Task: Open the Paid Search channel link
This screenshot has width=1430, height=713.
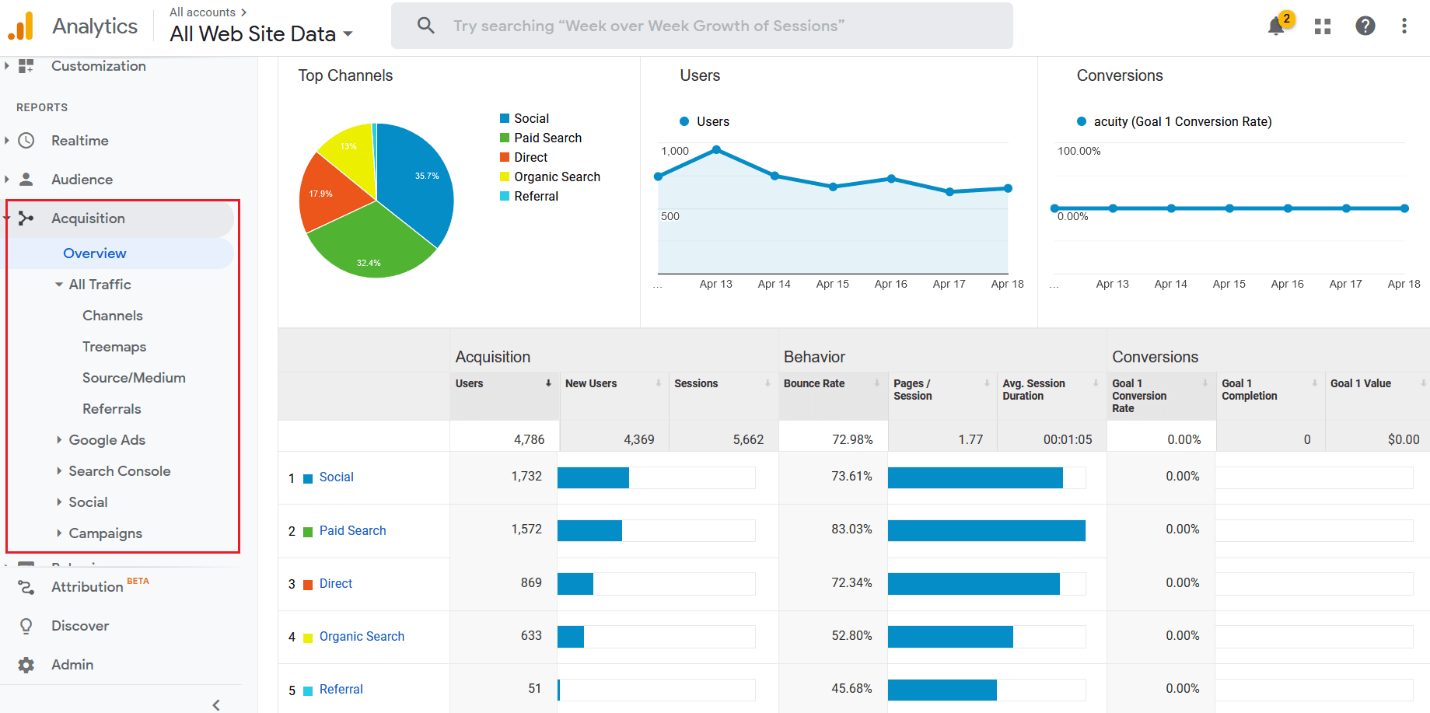Action: pos(352,530)
